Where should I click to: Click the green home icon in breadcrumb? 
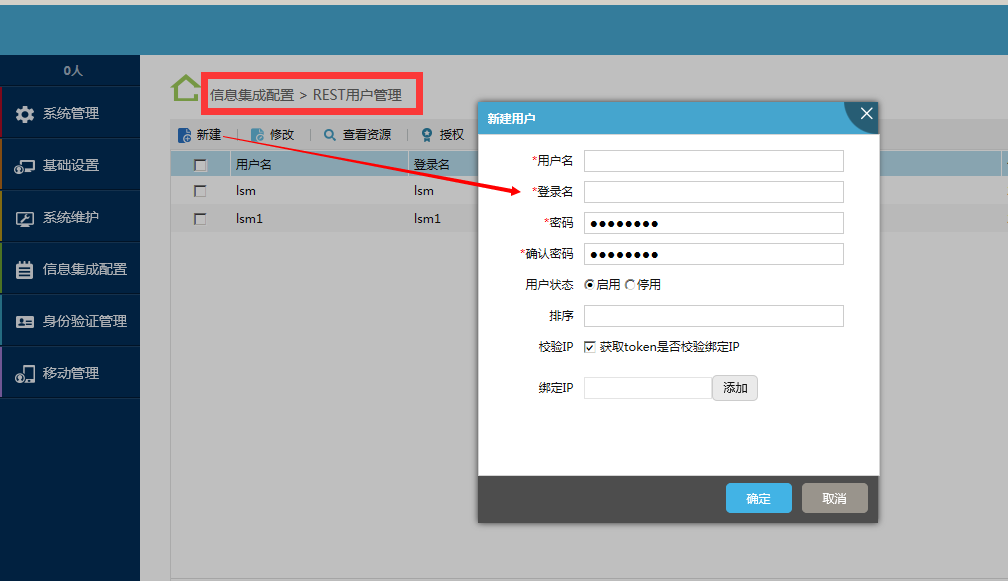coord(185,89)
